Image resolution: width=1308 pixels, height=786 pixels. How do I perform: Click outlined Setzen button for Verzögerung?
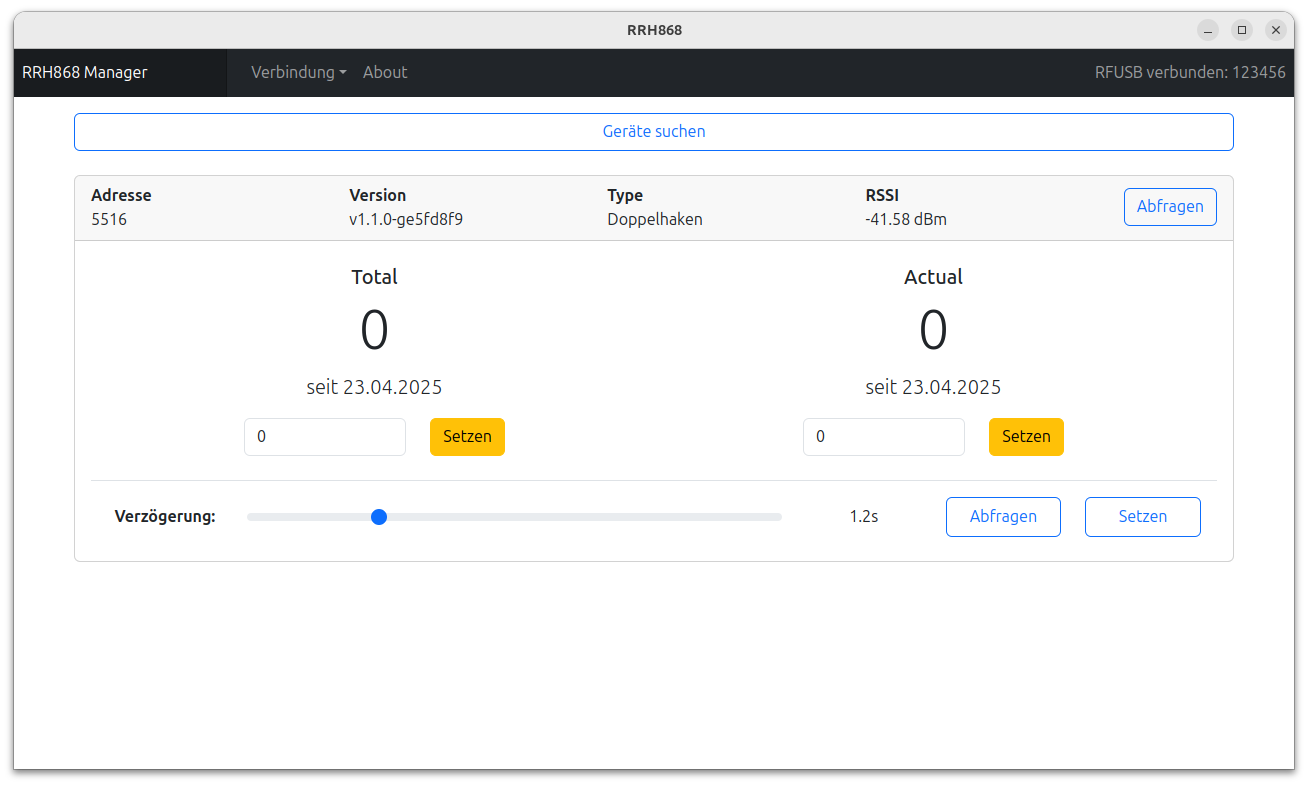pyautogui.click(x=1142, y=517)
